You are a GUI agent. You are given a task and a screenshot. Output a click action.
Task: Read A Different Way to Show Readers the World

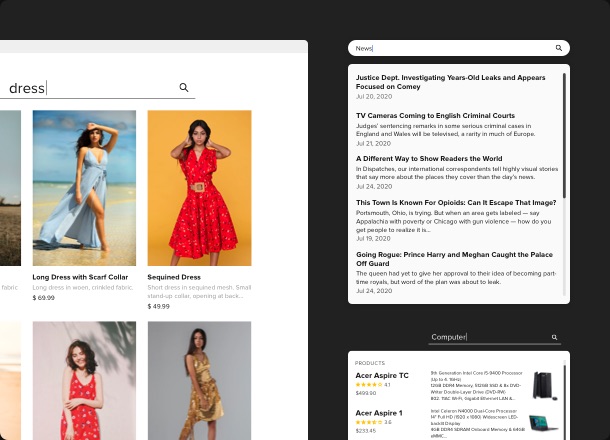[429, 158]
